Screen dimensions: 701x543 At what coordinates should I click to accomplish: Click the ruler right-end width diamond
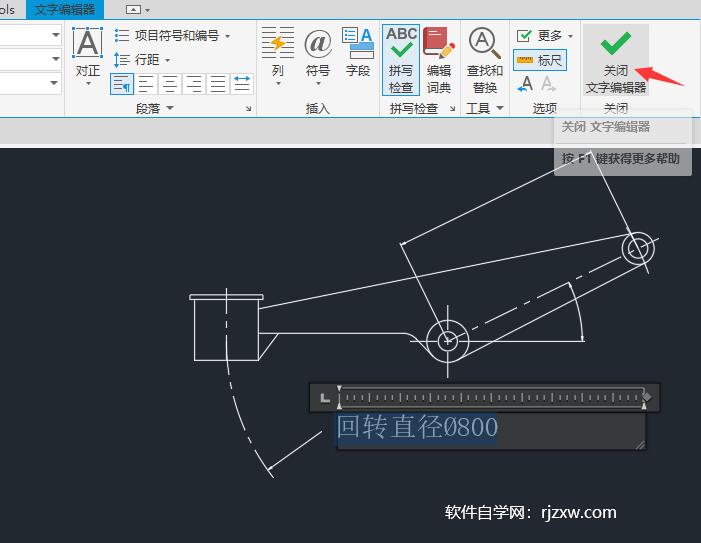647,397
